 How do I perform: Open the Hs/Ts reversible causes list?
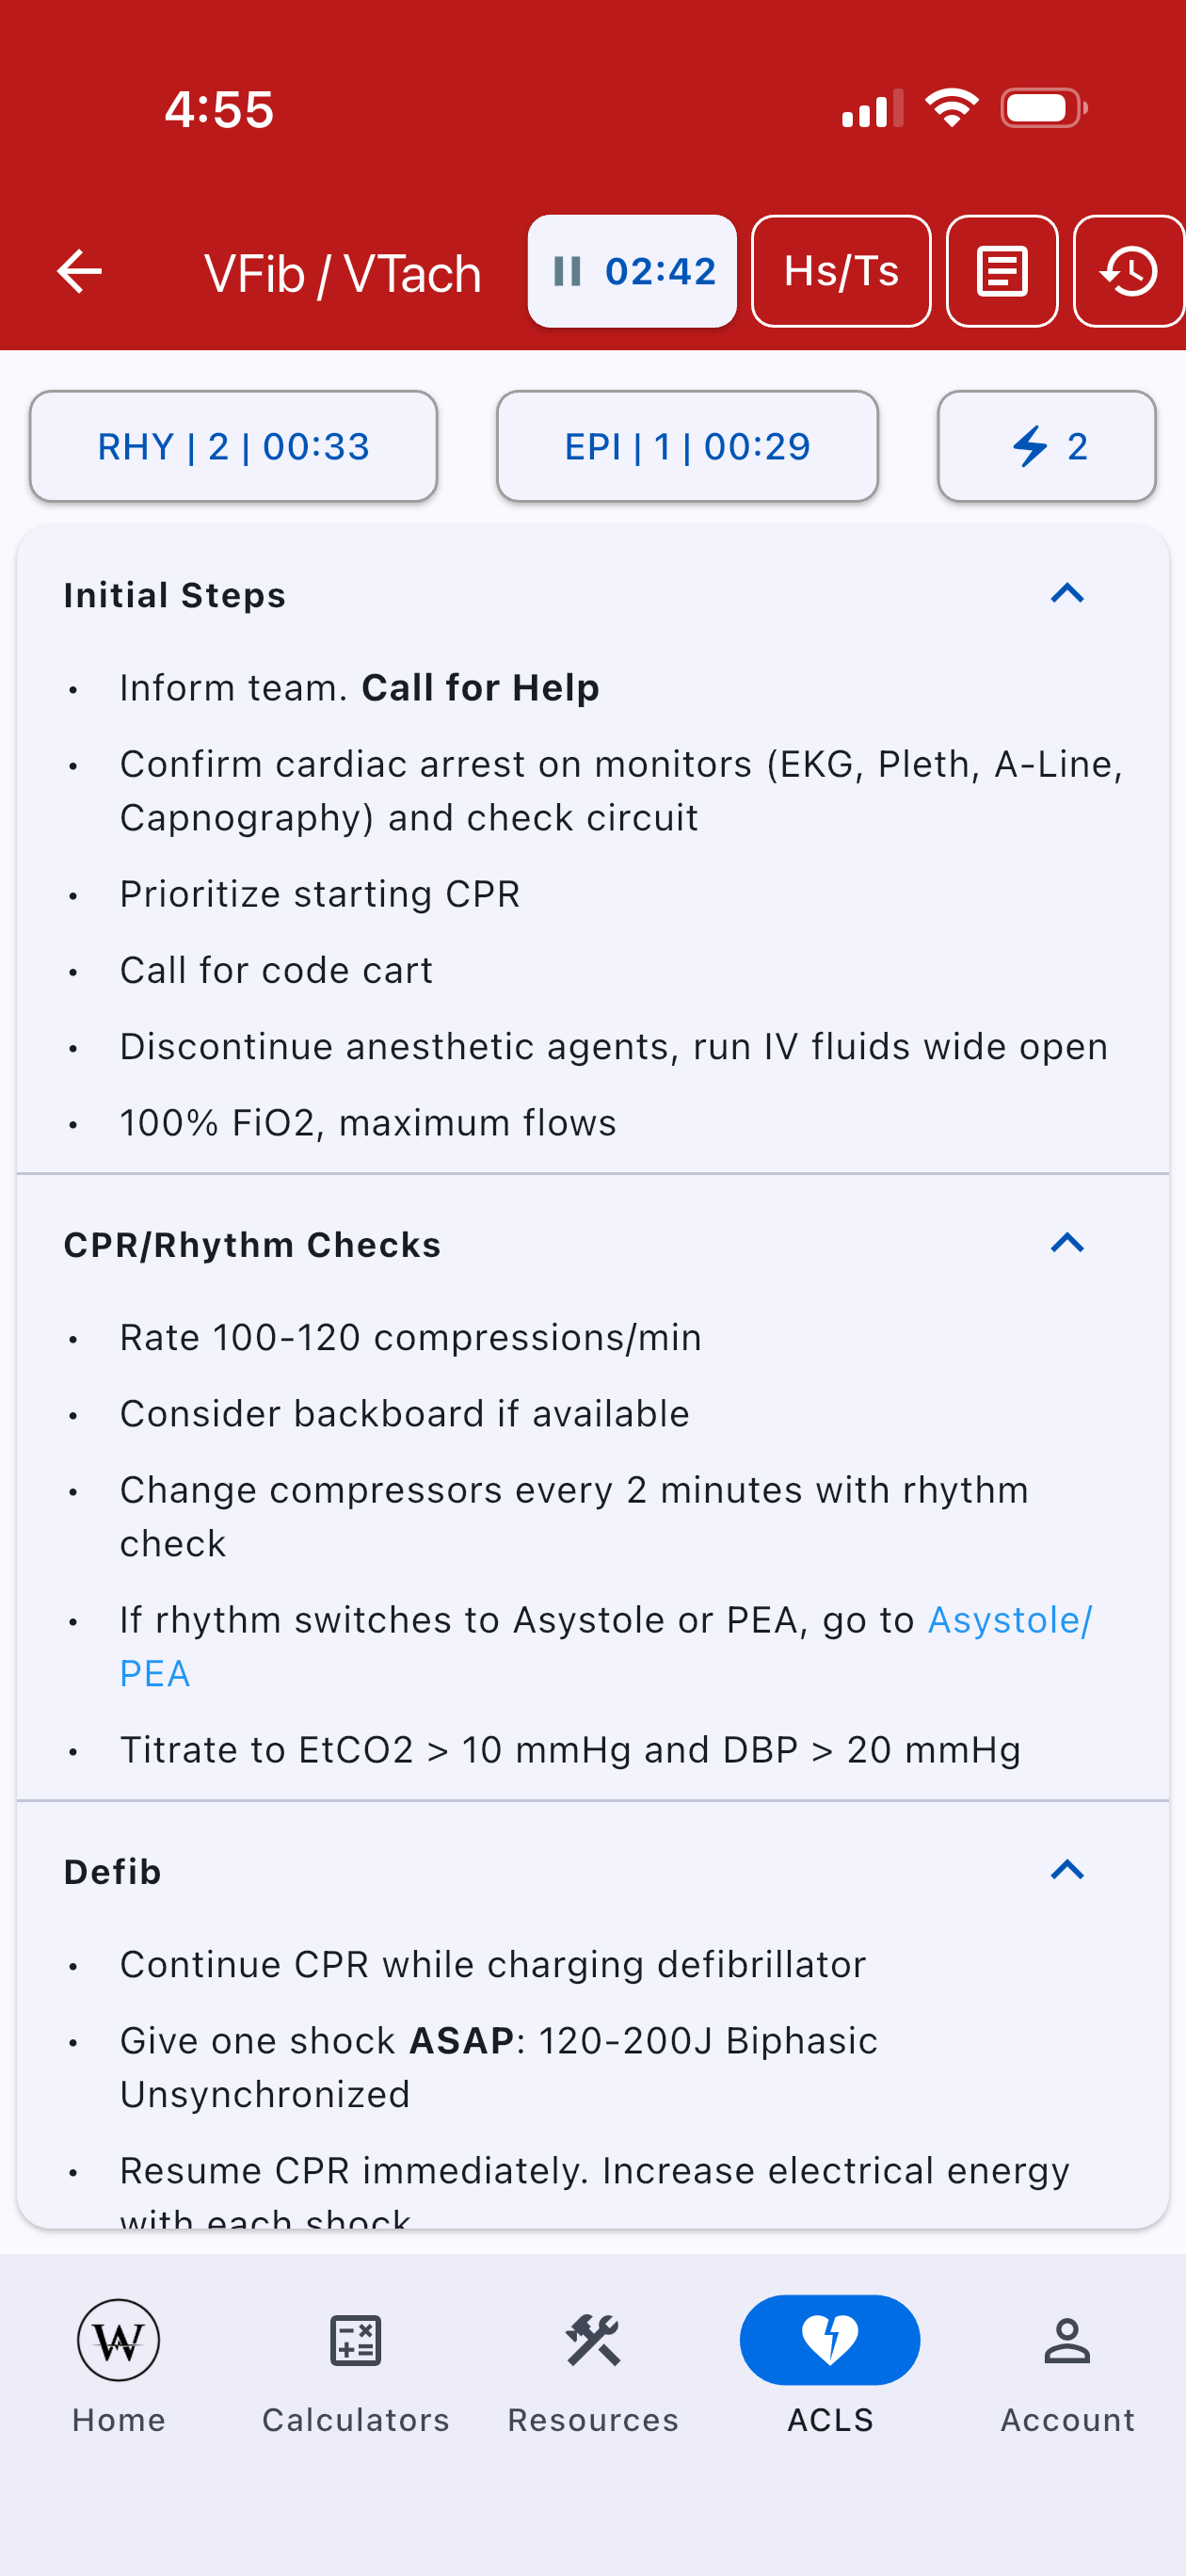pos(841,271)
